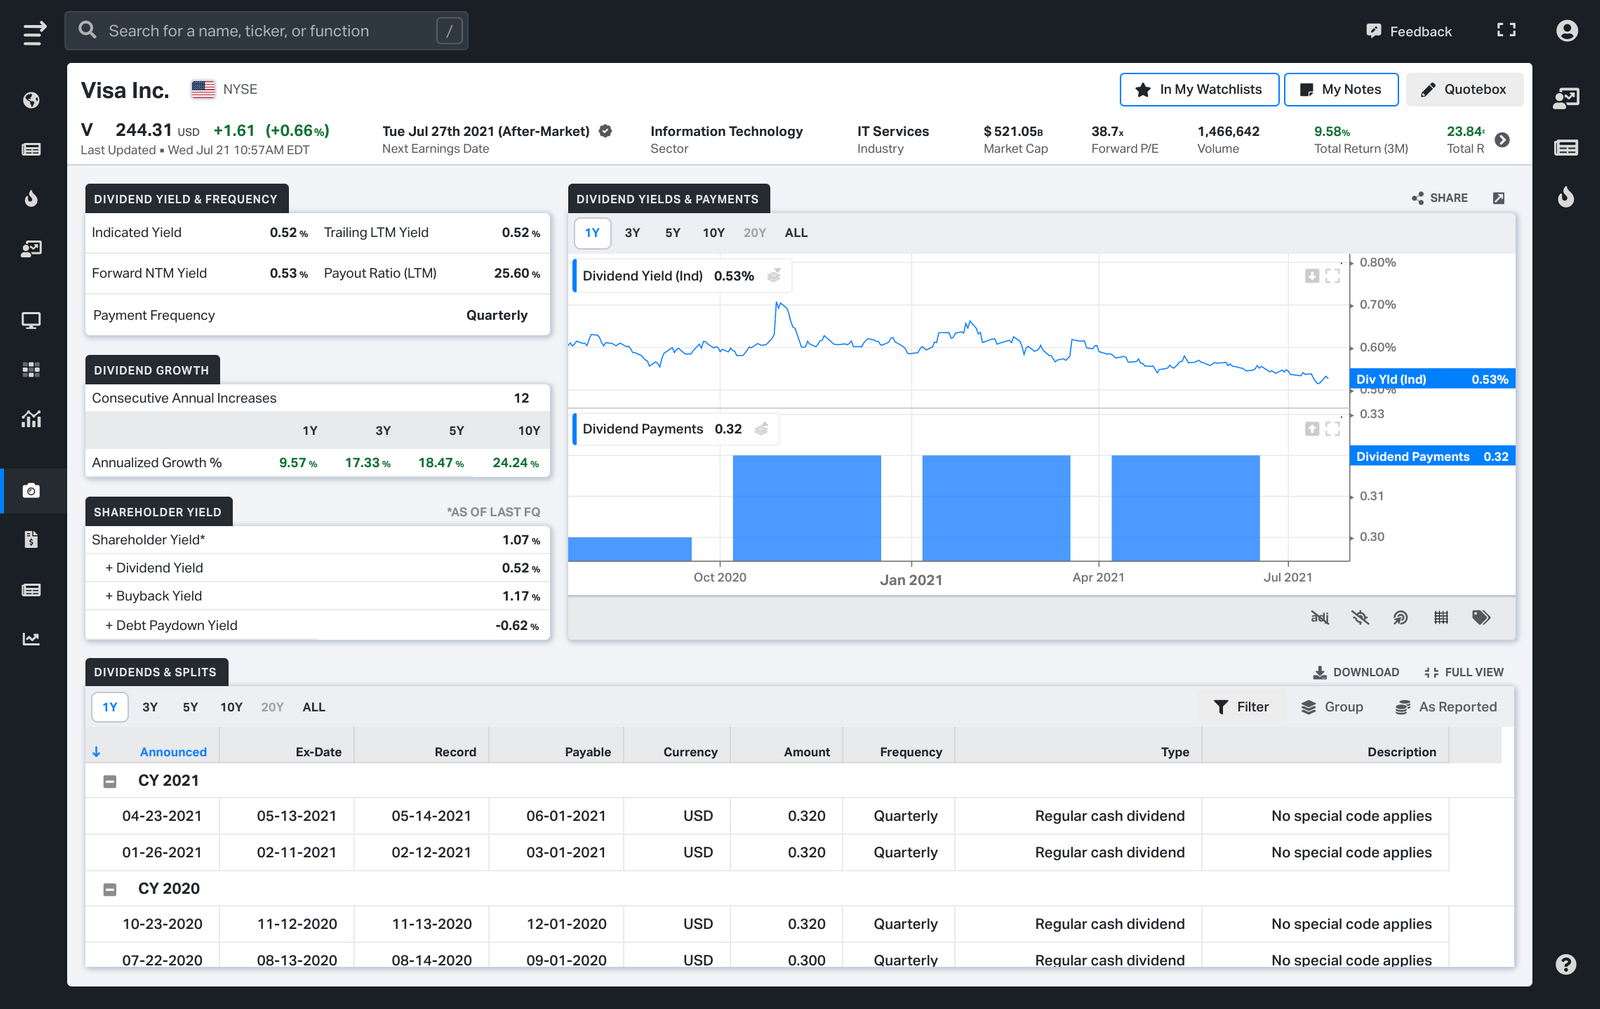The height and width of the screenshot is (1009, 1600).
Task: Click the DOWNLOAD button
Action: 1356,672
